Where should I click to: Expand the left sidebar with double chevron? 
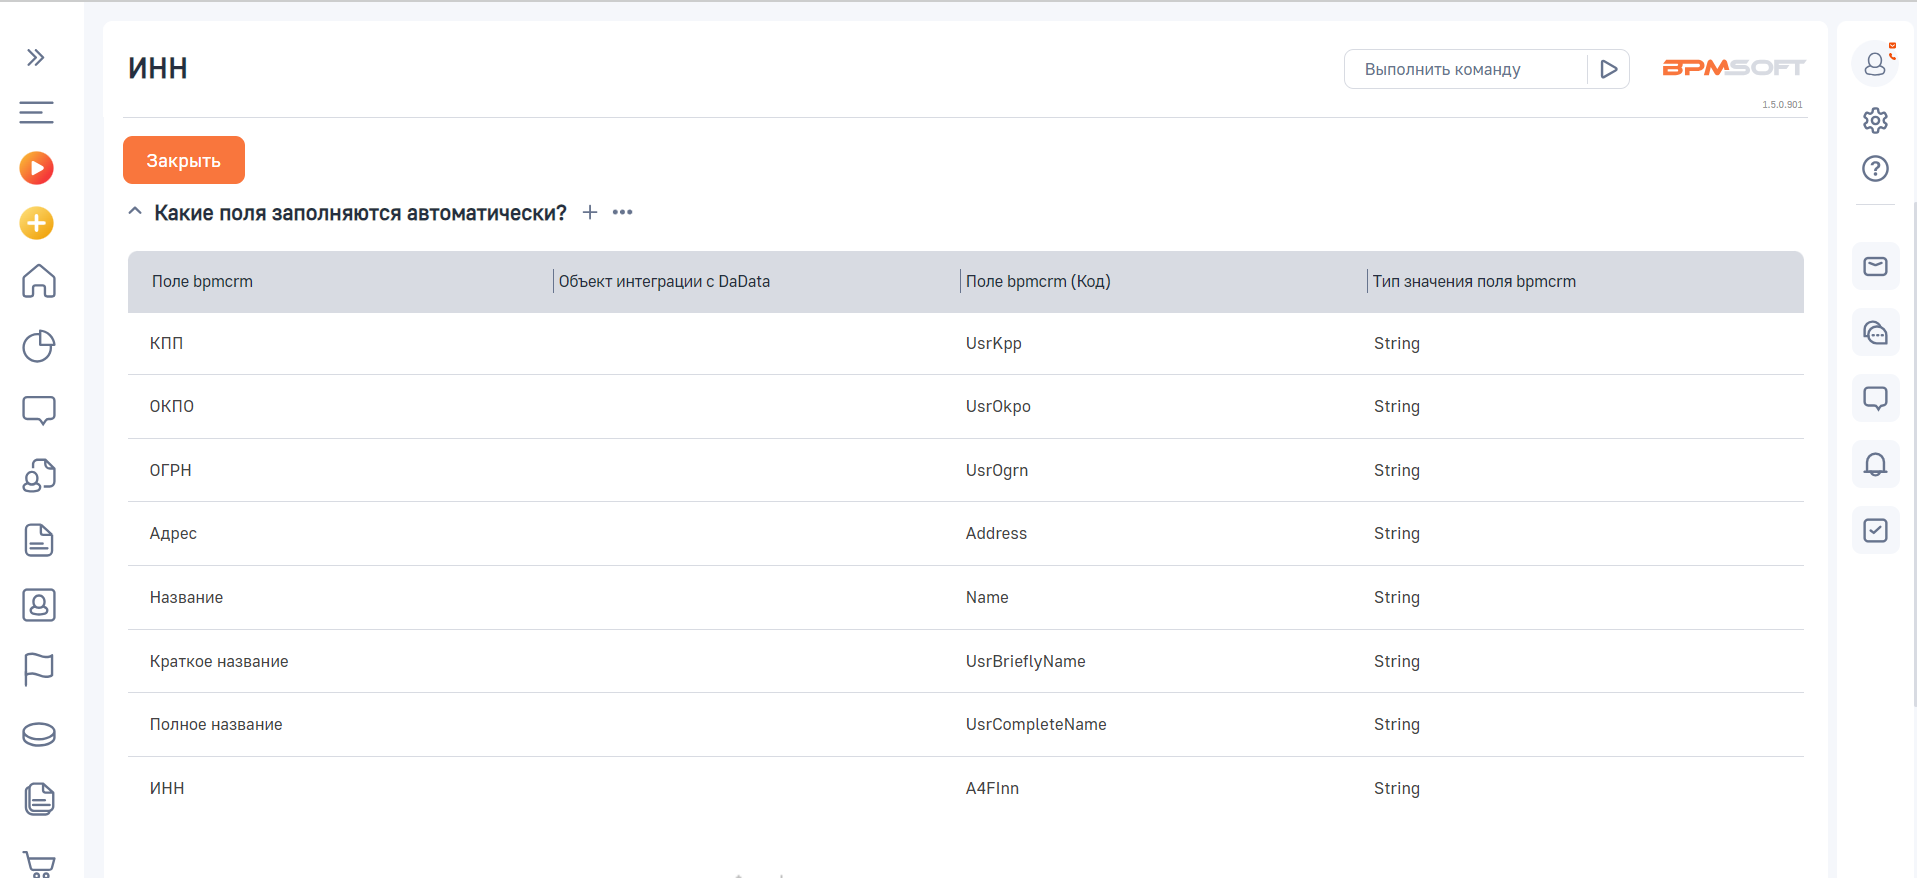[x=36, y=58]
